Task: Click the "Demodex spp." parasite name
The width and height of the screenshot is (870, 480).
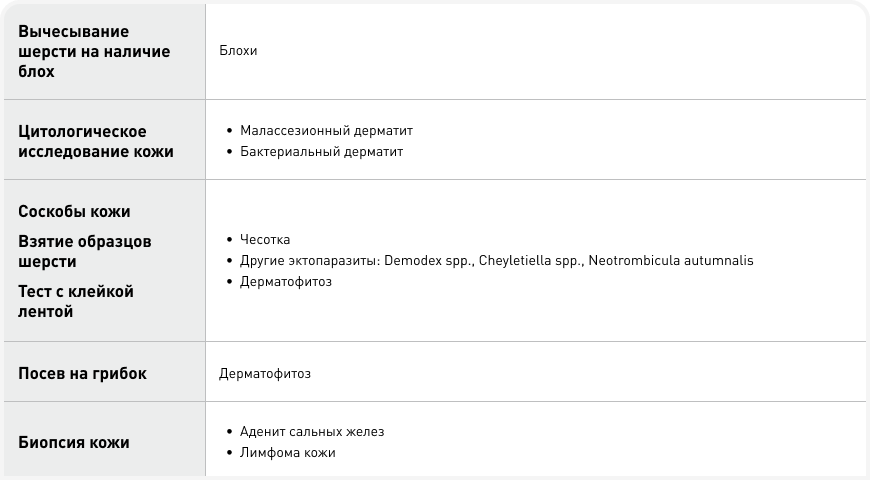Action: [x=417, y=261]
